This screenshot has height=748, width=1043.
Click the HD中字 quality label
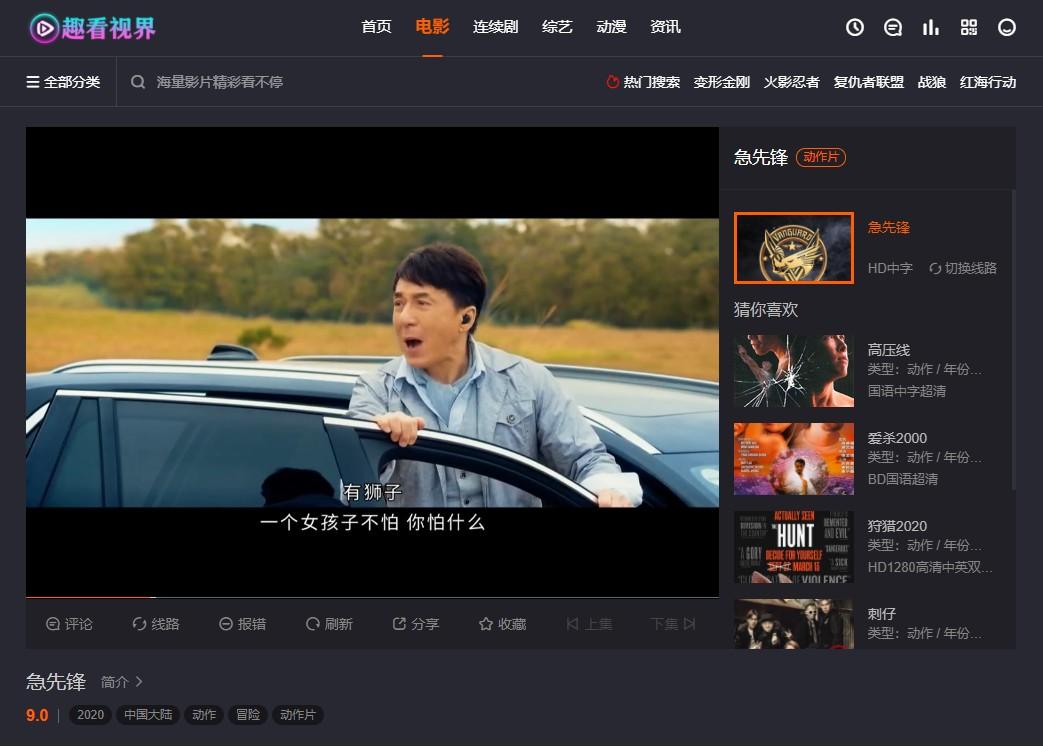pos(890,268)
